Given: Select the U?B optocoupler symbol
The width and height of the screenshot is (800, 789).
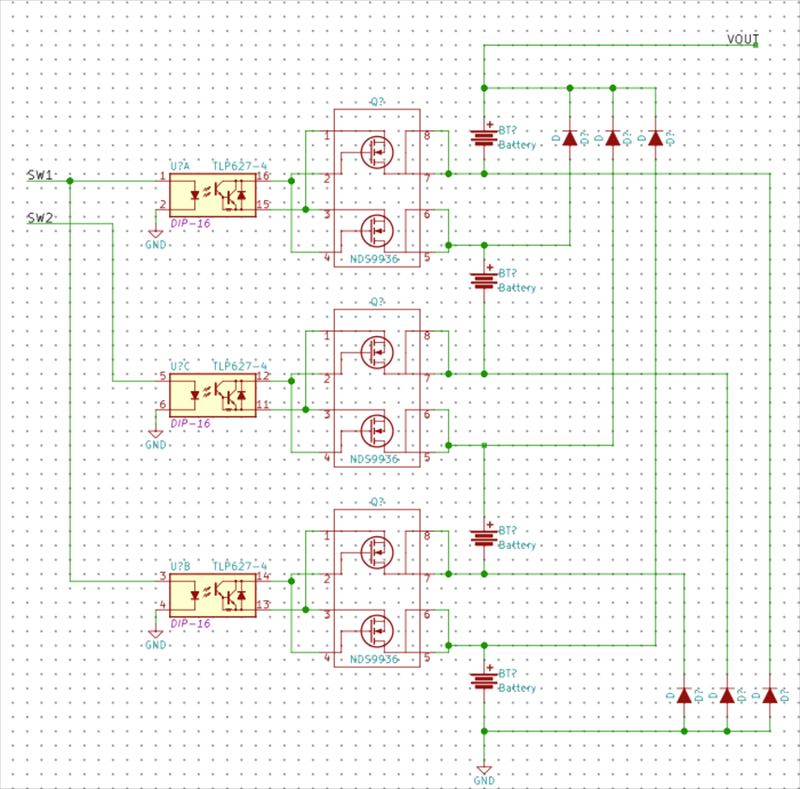Looking at the screenshot, I should (212, 593).
